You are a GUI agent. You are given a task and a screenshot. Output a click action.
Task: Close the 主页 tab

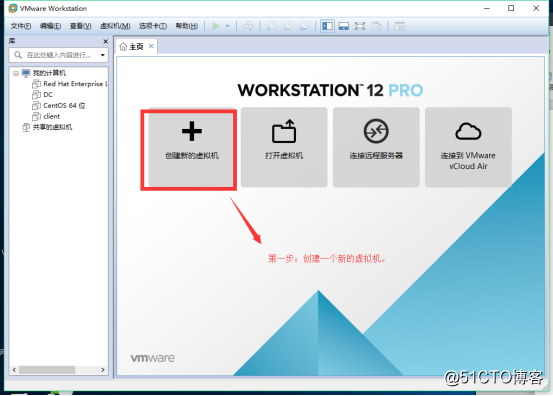coord(151,46)
